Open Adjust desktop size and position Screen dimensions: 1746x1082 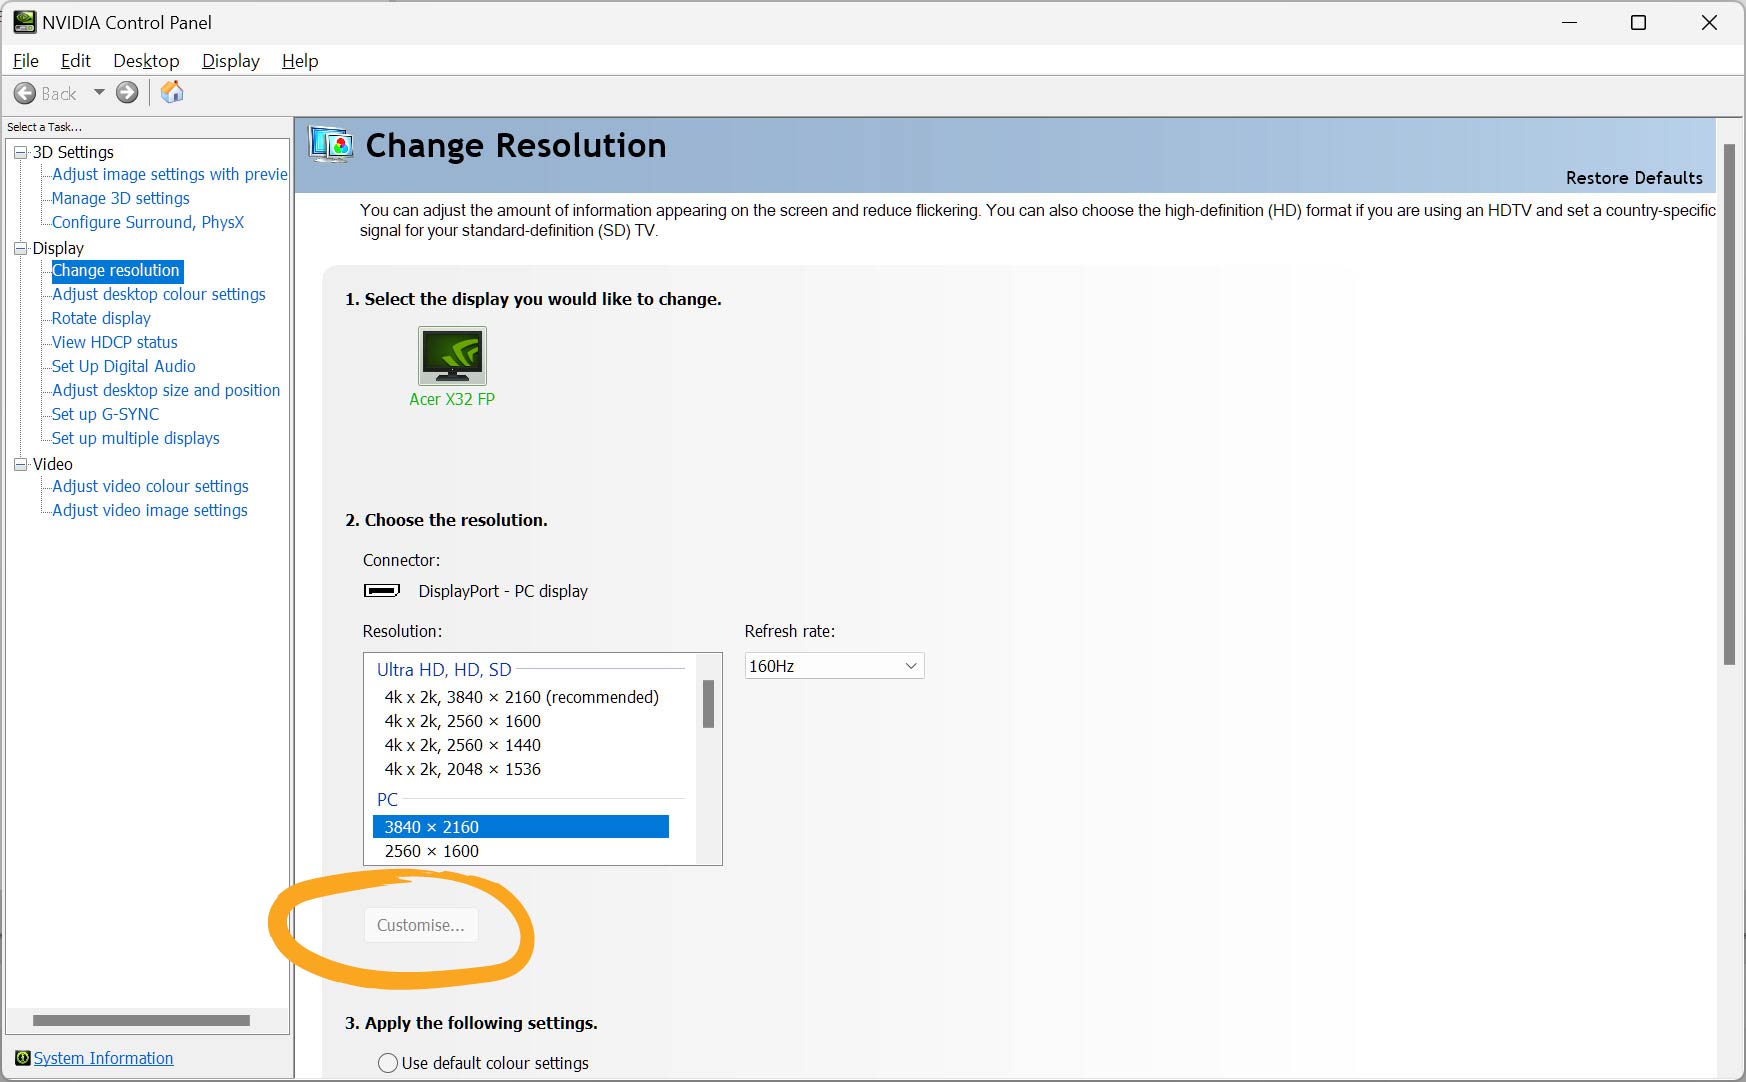tap(166, 390)
